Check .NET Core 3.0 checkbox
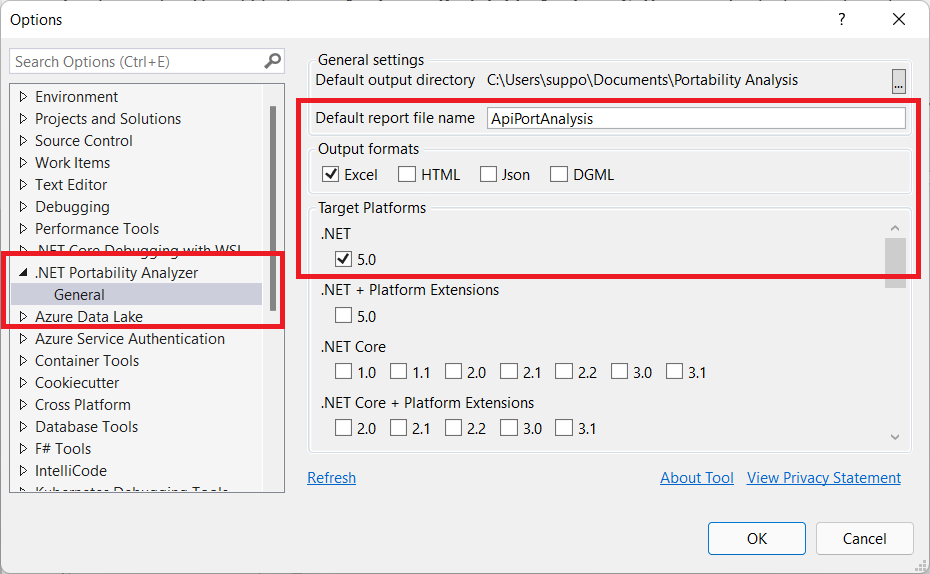Image resolution: width=930 pixels, height=574 pixels. pos(619,372)
